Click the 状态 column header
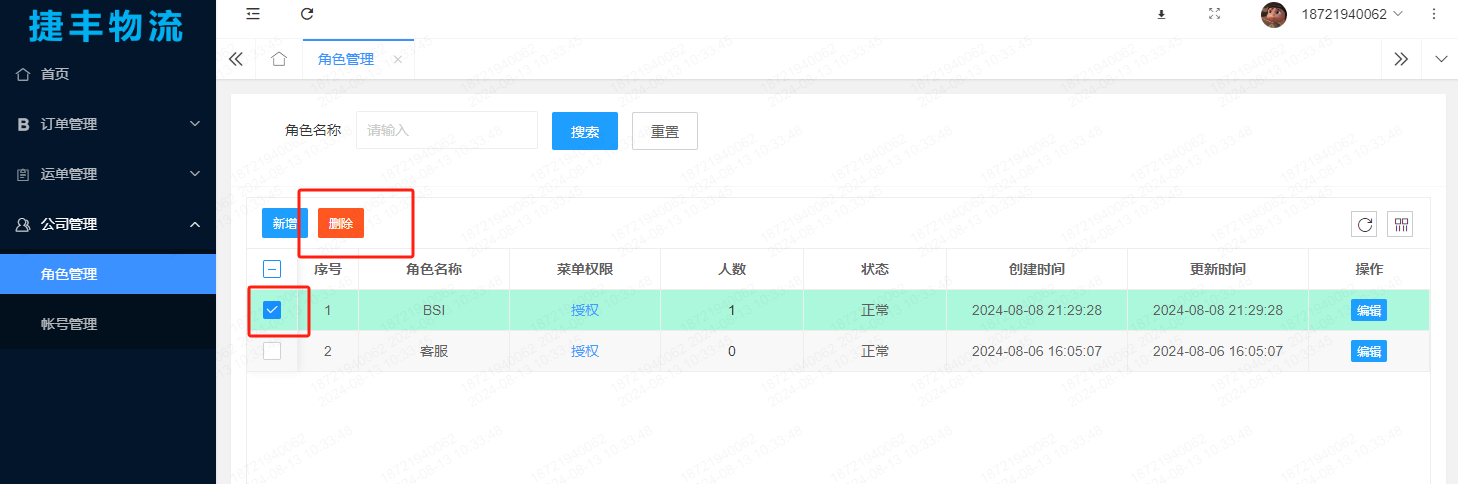 (x=875, y=269)
